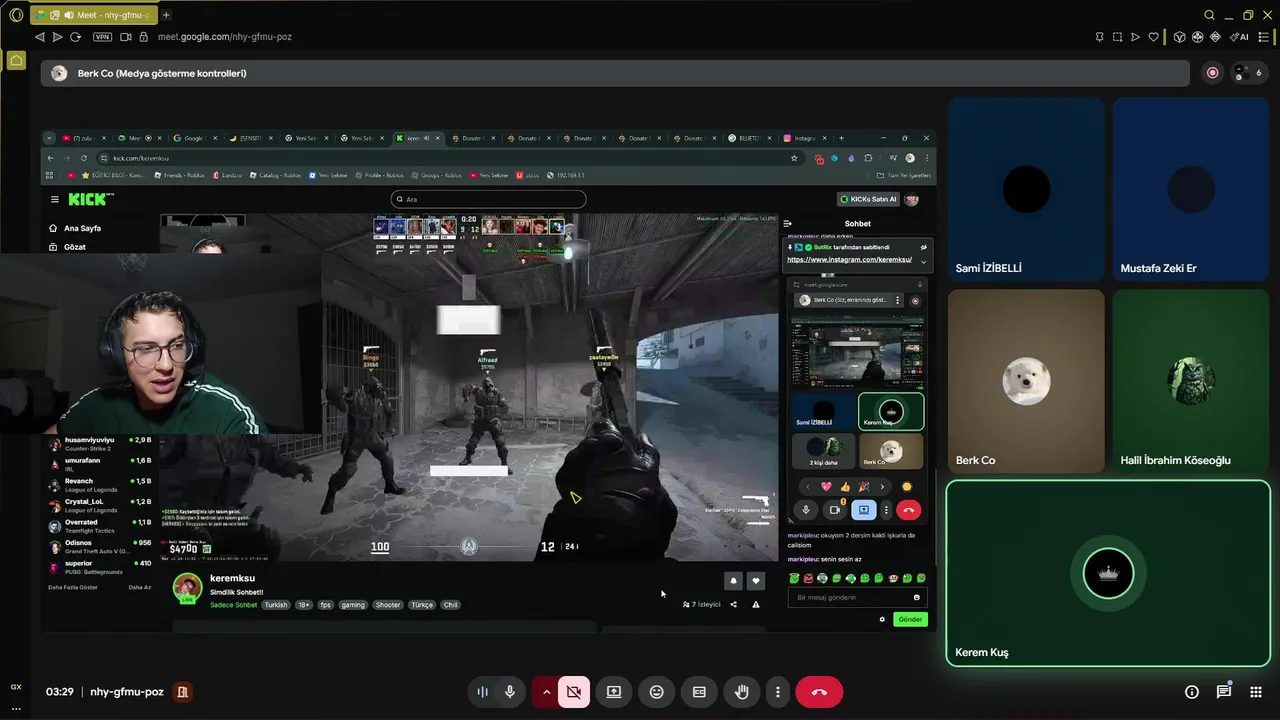
Task: Click Berk Co media presentation controls bar
Action: coord(616,73)
